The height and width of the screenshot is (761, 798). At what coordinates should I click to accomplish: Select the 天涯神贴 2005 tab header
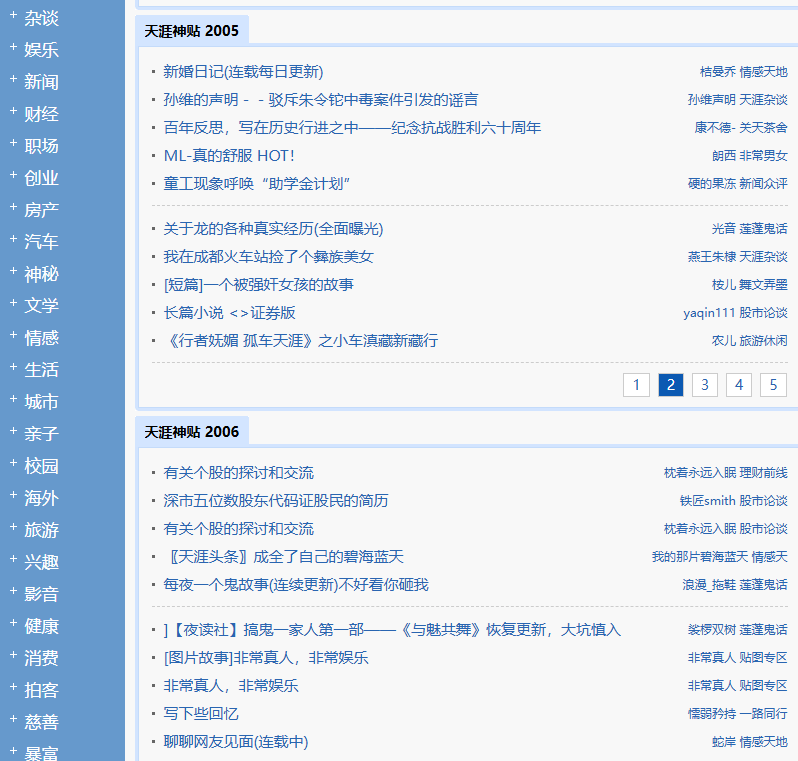(x=192, y=31)
